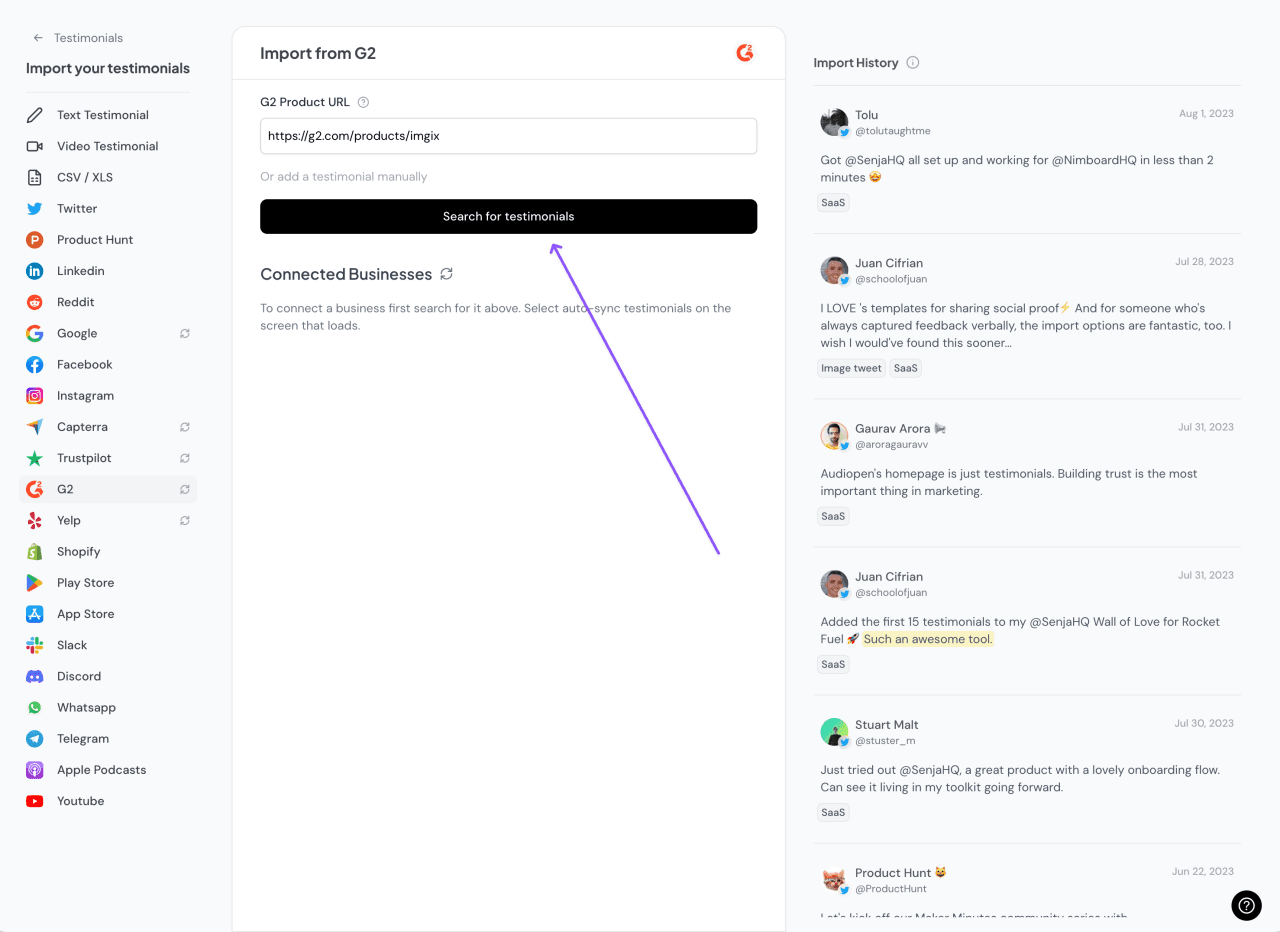The height and width of the screenshot is (932, 1280).
Task: Click the Instagram logo icon
Action: click(35, 396)
